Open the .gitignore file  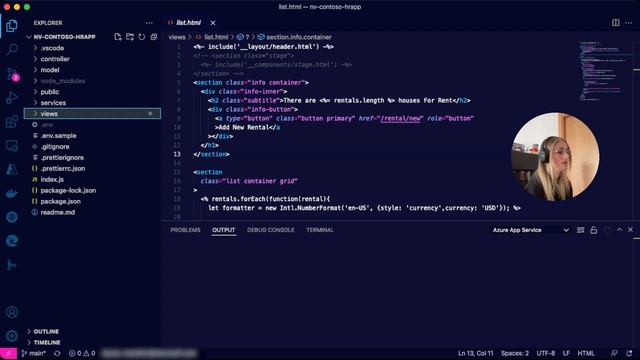pyautogui.click(x=55, y=147)
